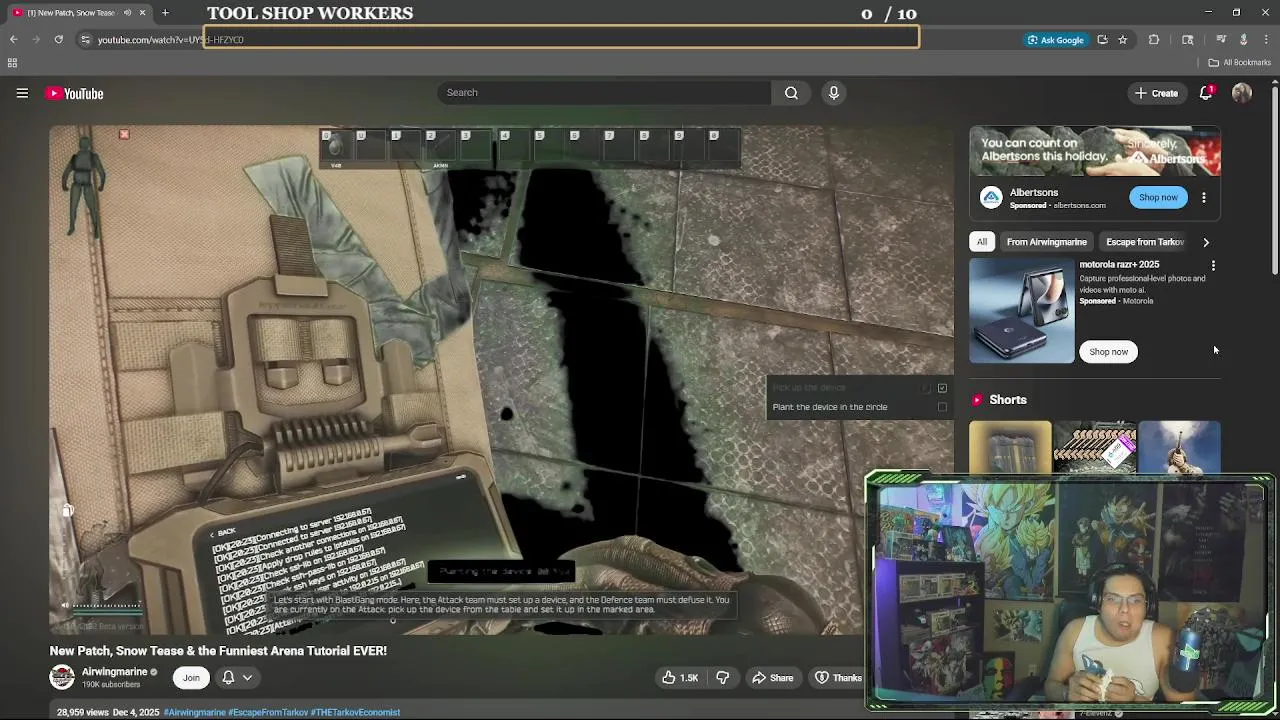Click Albertsons Shop now button

click(x=1158, y=198)
